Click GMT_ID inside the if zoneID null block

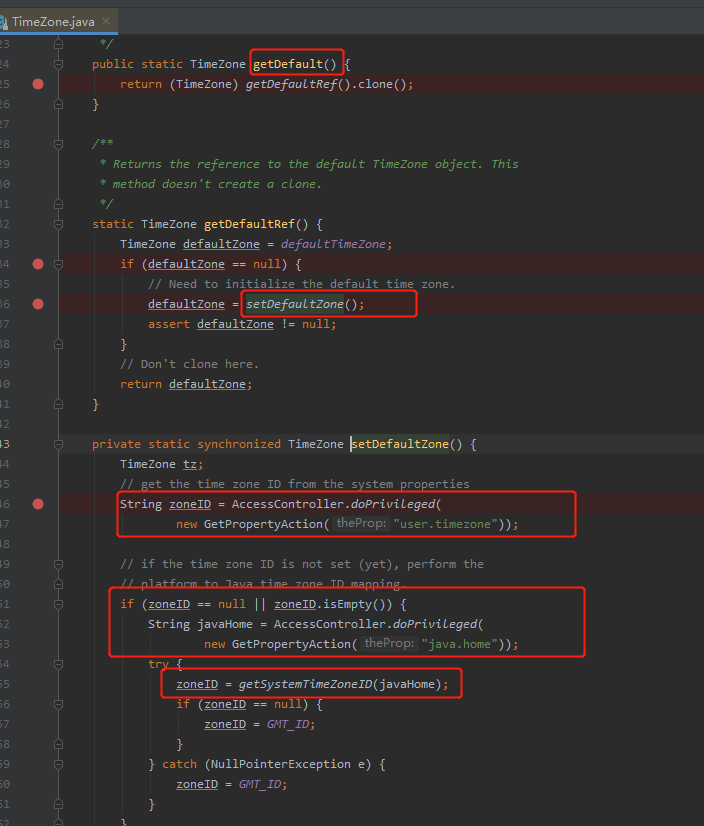click(288, 724)
